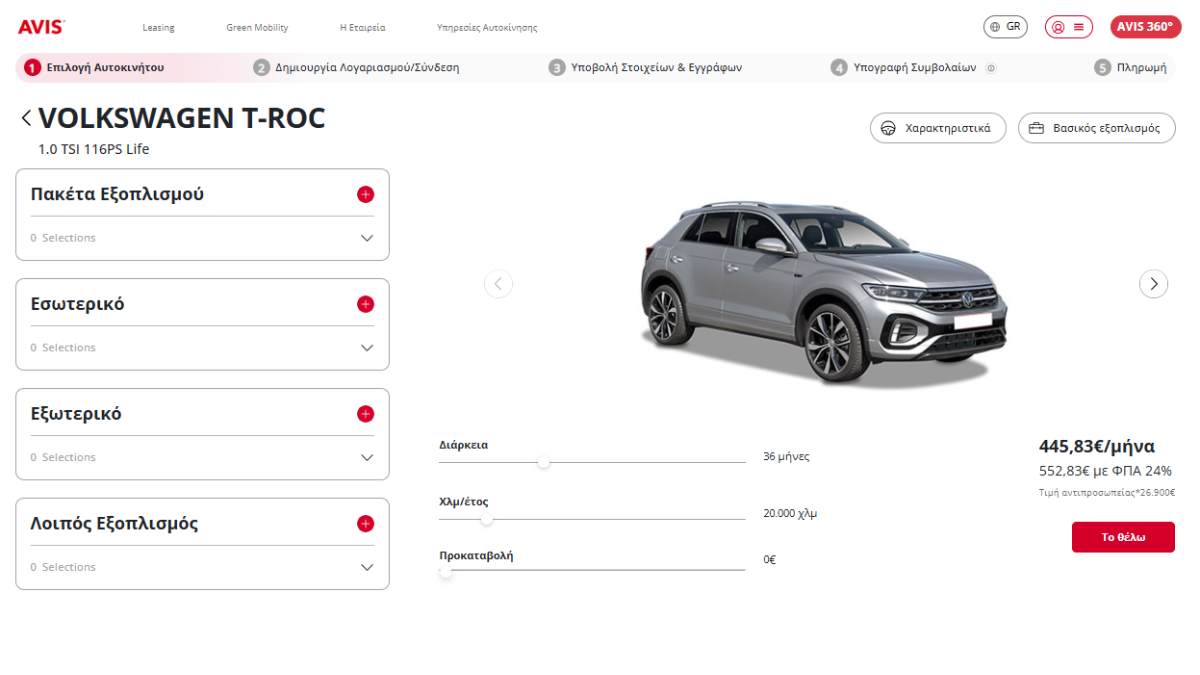Click the 445,83€/μήνα price text
The width and height of the screenshot is (1200, 675).
pyautogui.click(x=1097, y=446)
